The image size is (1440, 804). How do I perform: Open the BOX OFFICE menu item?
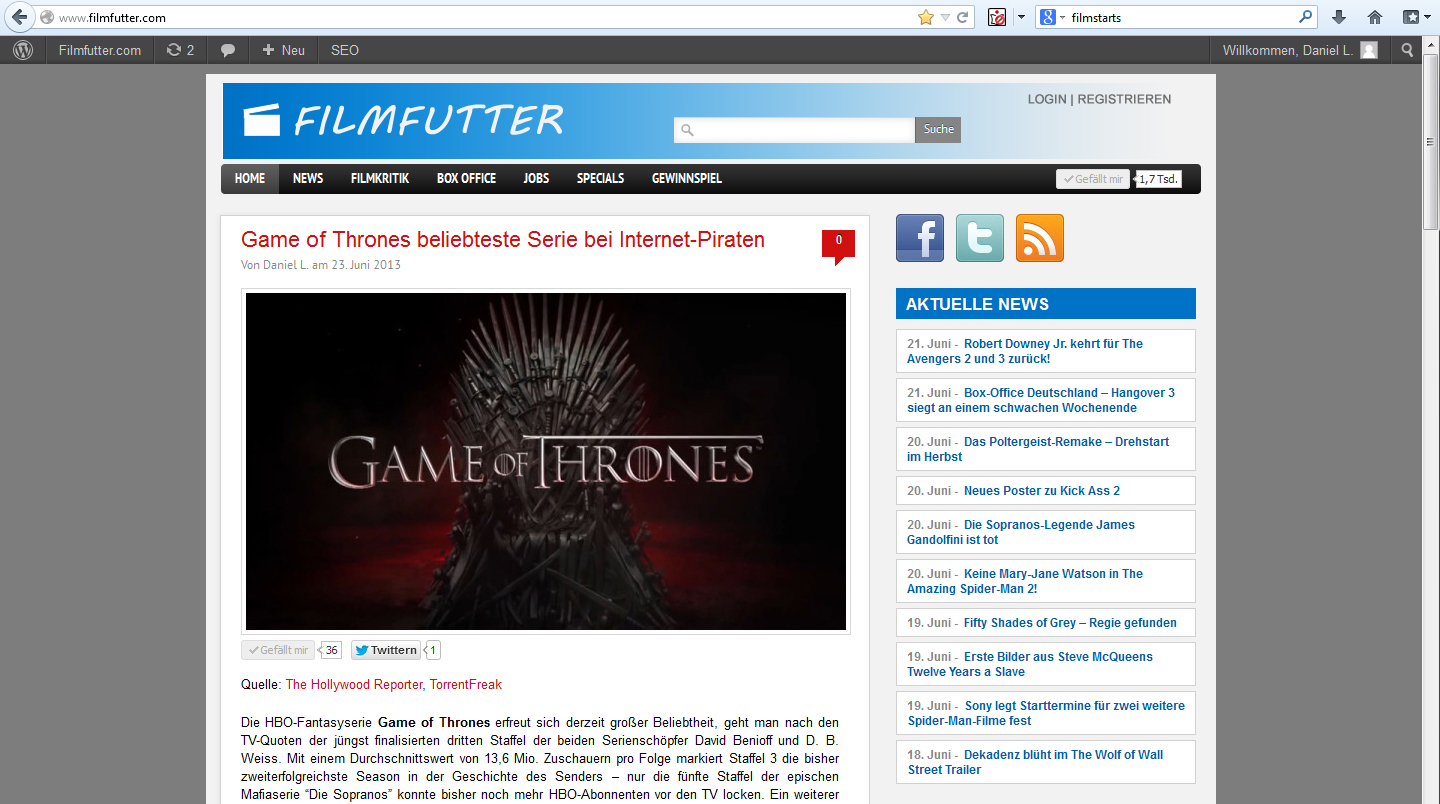(x=466, y=178)
